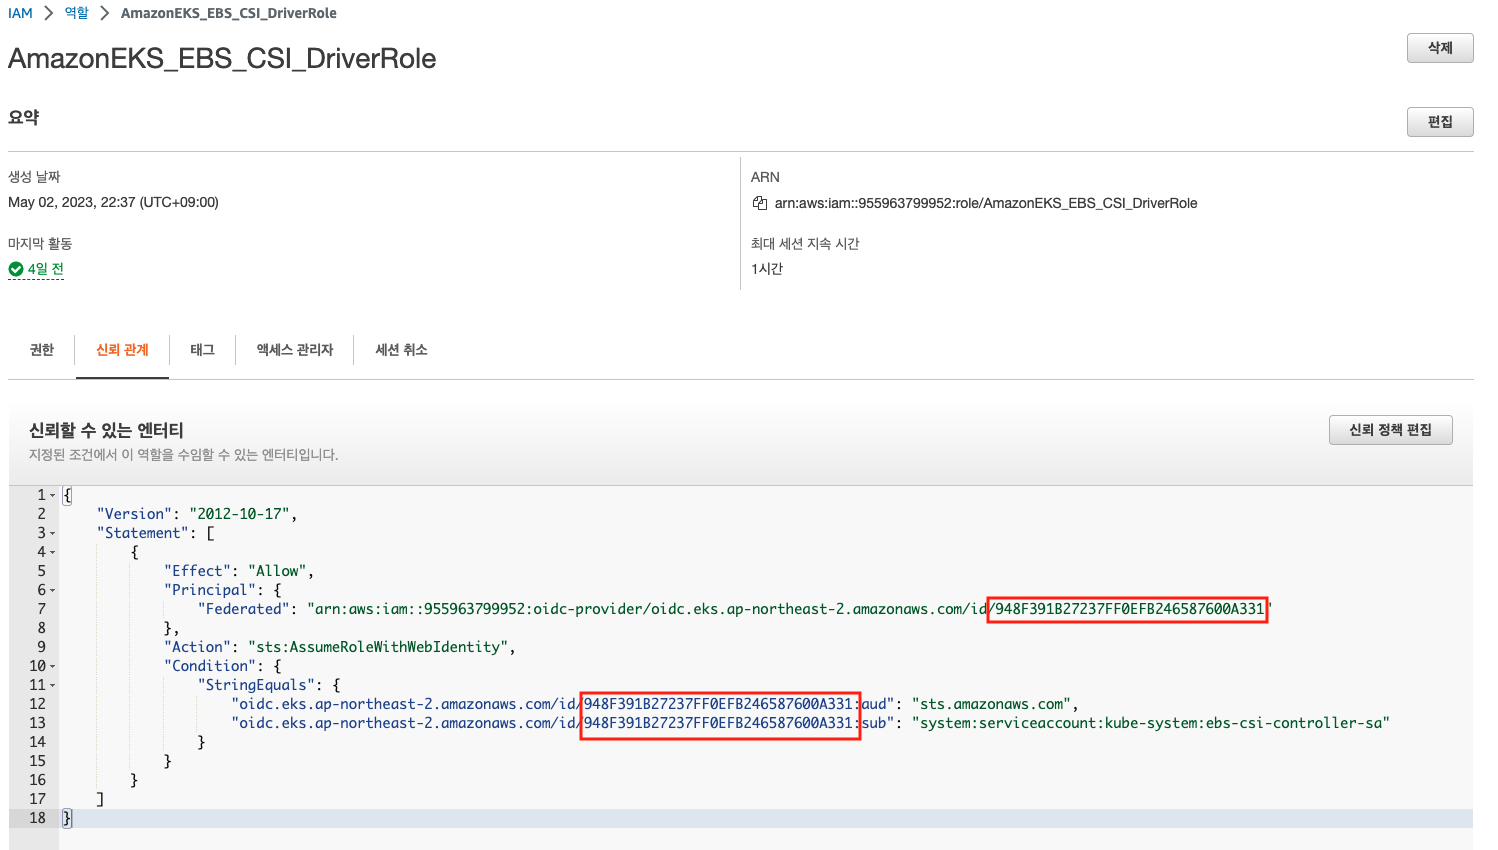Collapse StringEquals fold arrow at line 11

pyautogui.click(x=53, y=686)
